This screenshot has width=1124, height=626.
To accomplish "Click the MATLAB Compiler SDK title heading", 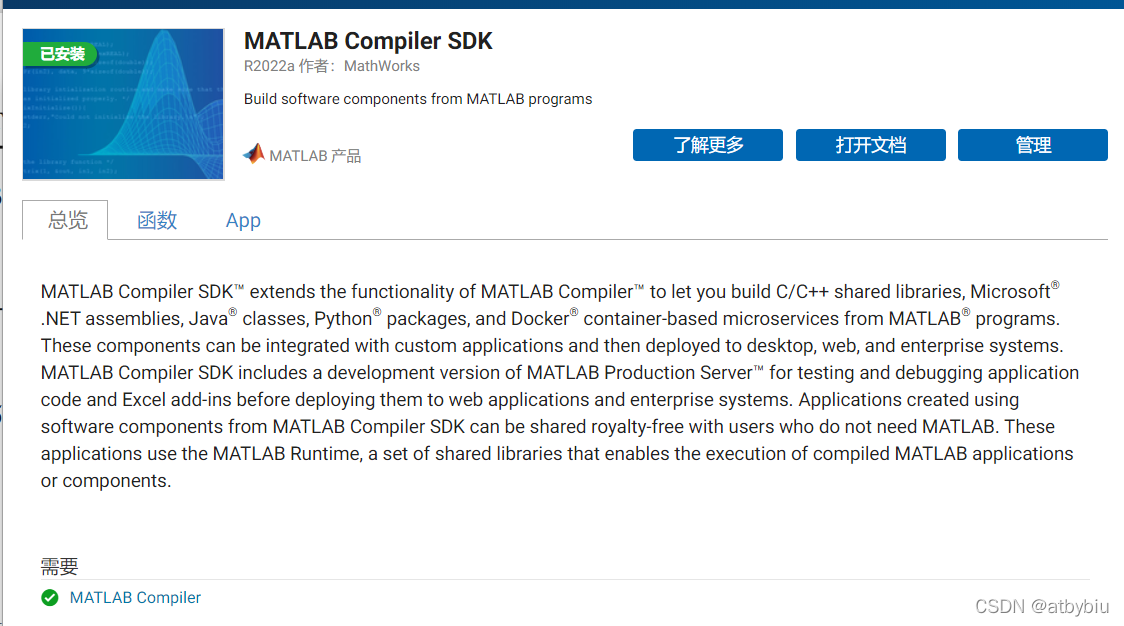I will pyautogui.click(x=368, y=41).
